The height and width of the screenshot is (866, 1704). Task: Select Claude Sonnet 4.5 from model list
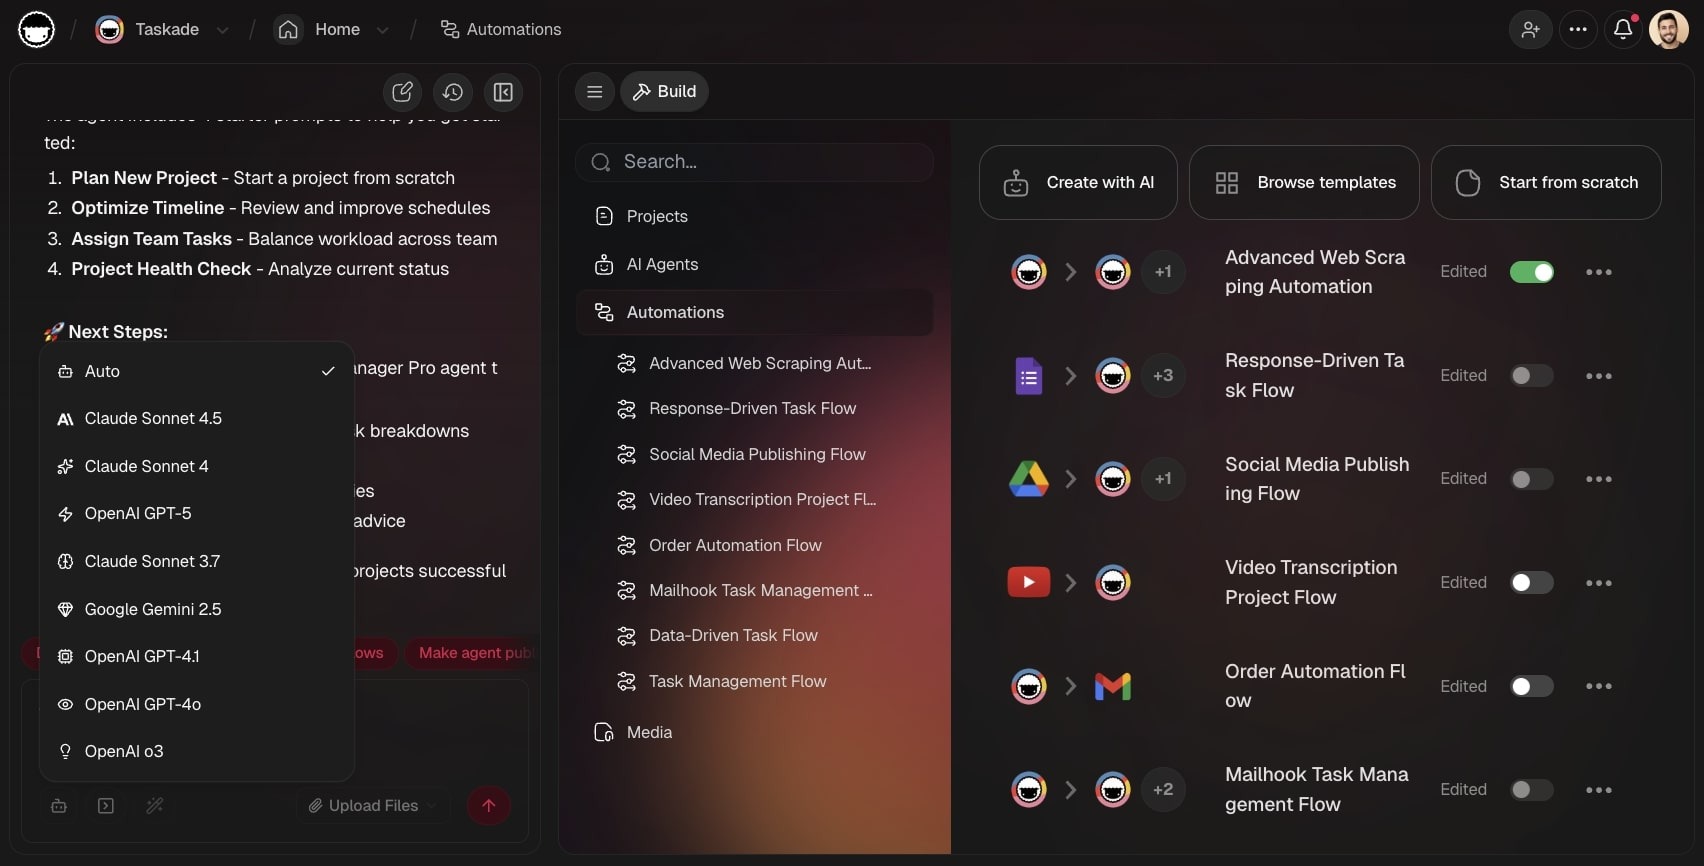(153, 419)
